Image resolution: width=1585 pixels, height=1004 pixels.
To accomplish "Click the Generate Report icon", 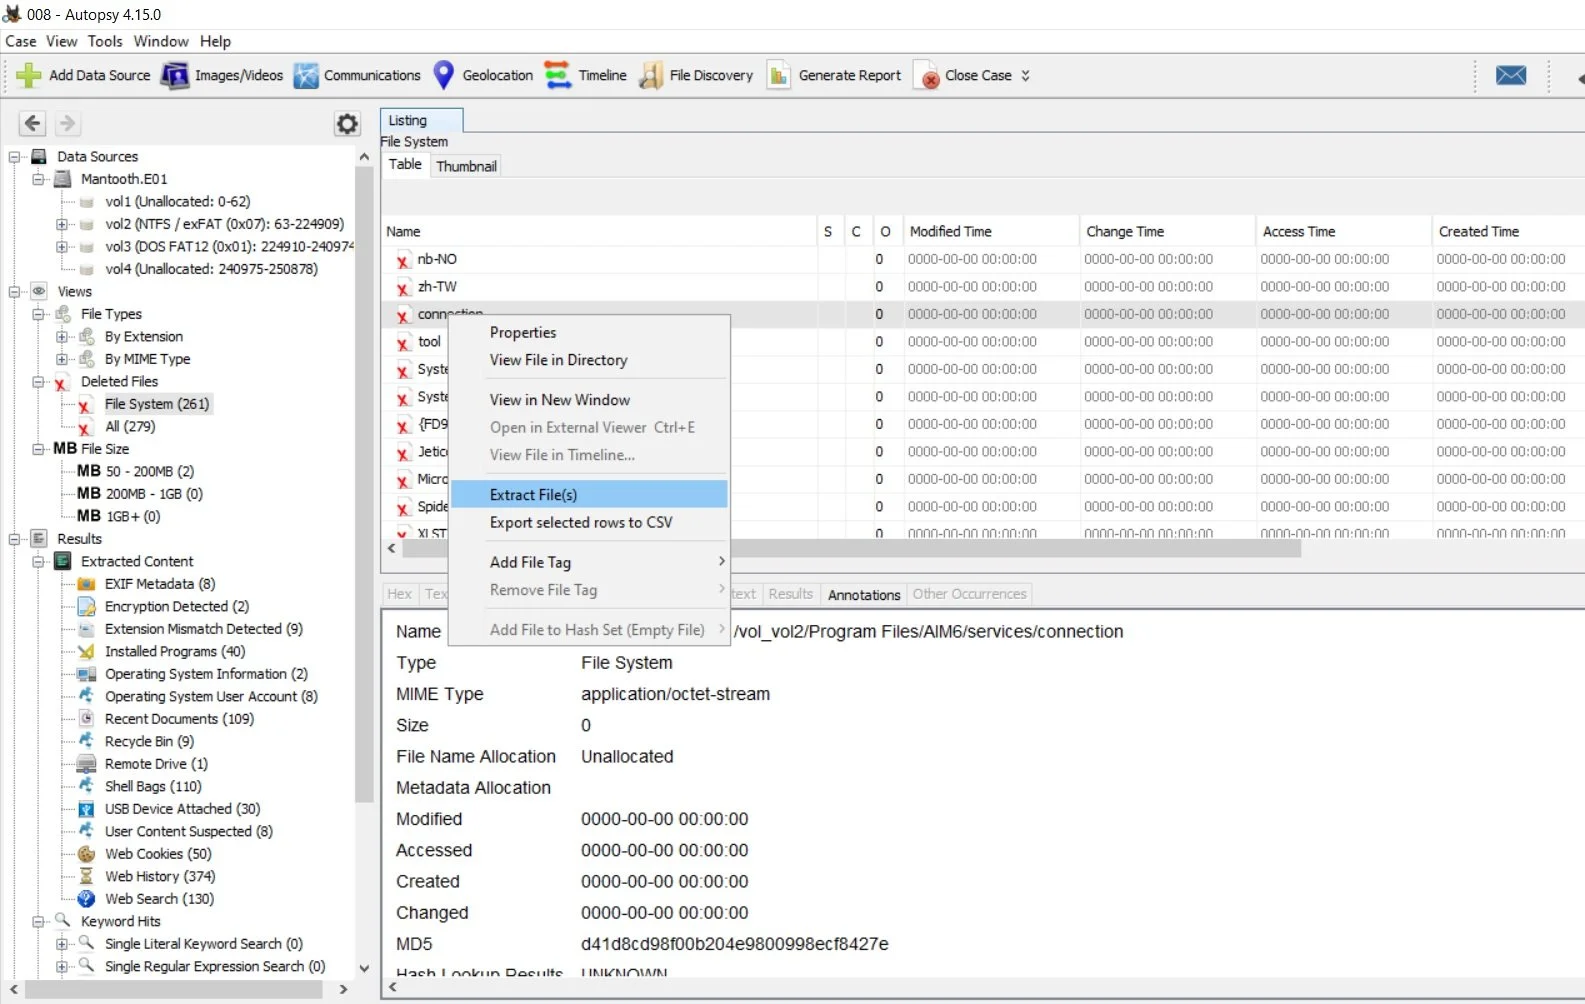I will [x=779, y=76].
